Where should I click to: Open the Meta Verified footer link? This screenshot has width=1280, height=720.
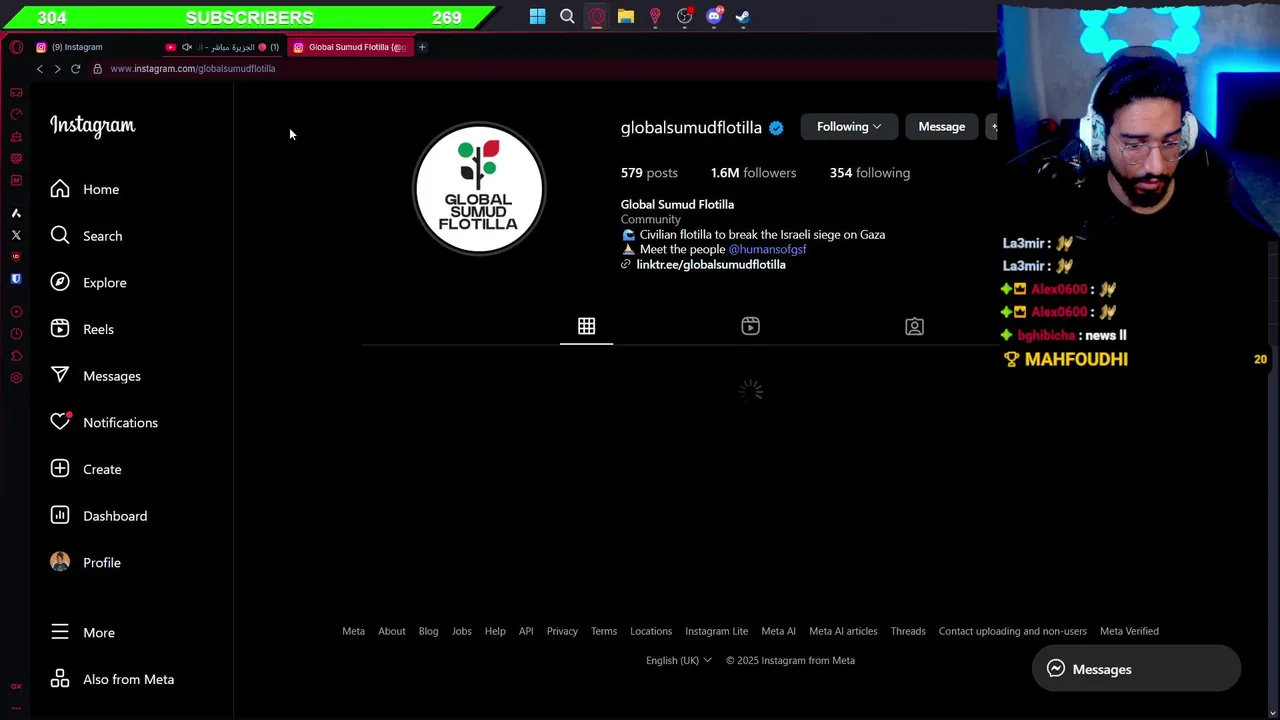coord(1129,631)
